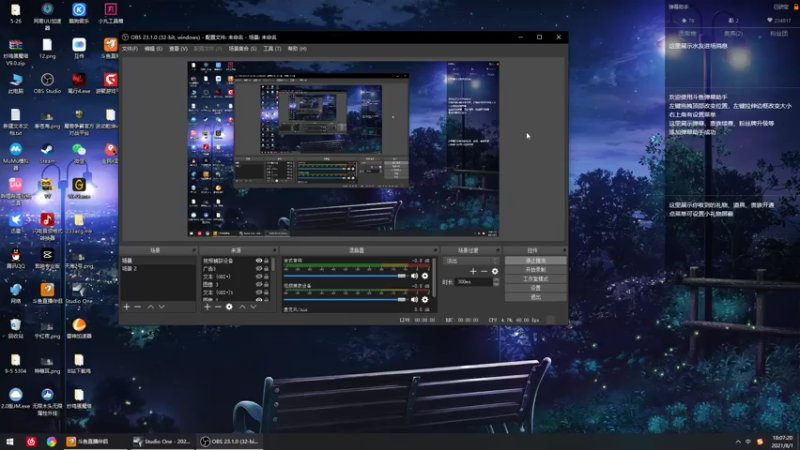
Task: Open scene transition type dropdown
Action: point(471,261)
